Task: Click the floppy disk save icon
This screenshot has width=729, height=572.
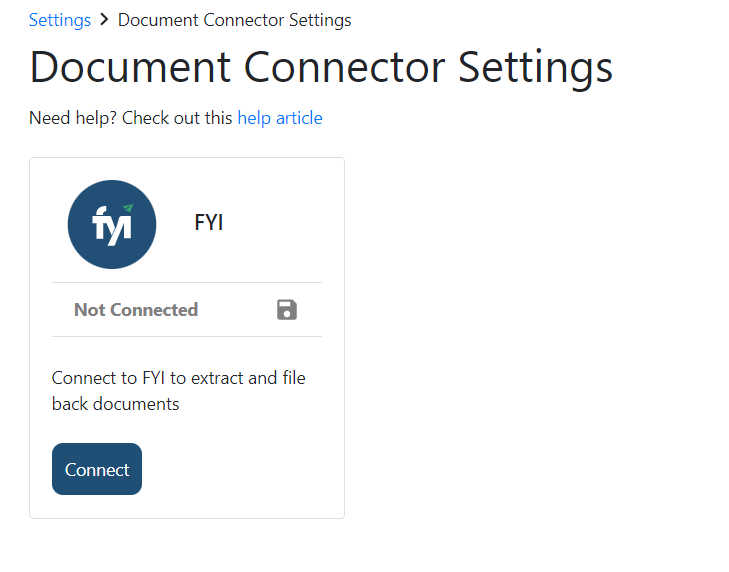Action: [287, 310]
